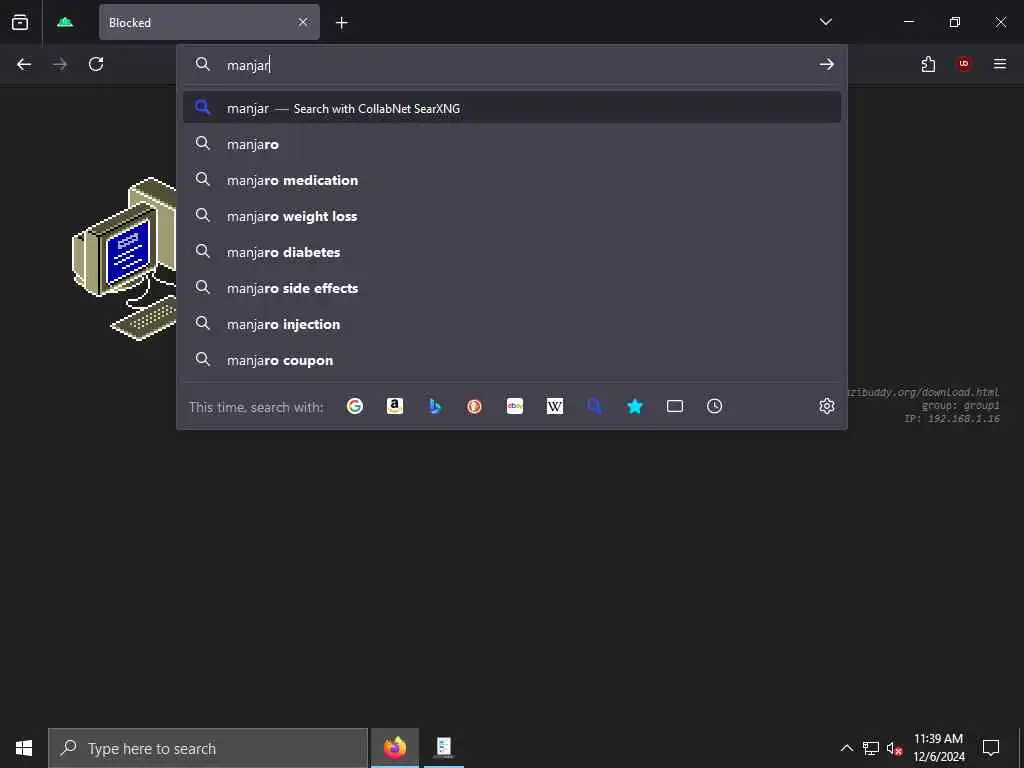
Task: Search this time with DuckDuckGo
Action: pos(475,406)
